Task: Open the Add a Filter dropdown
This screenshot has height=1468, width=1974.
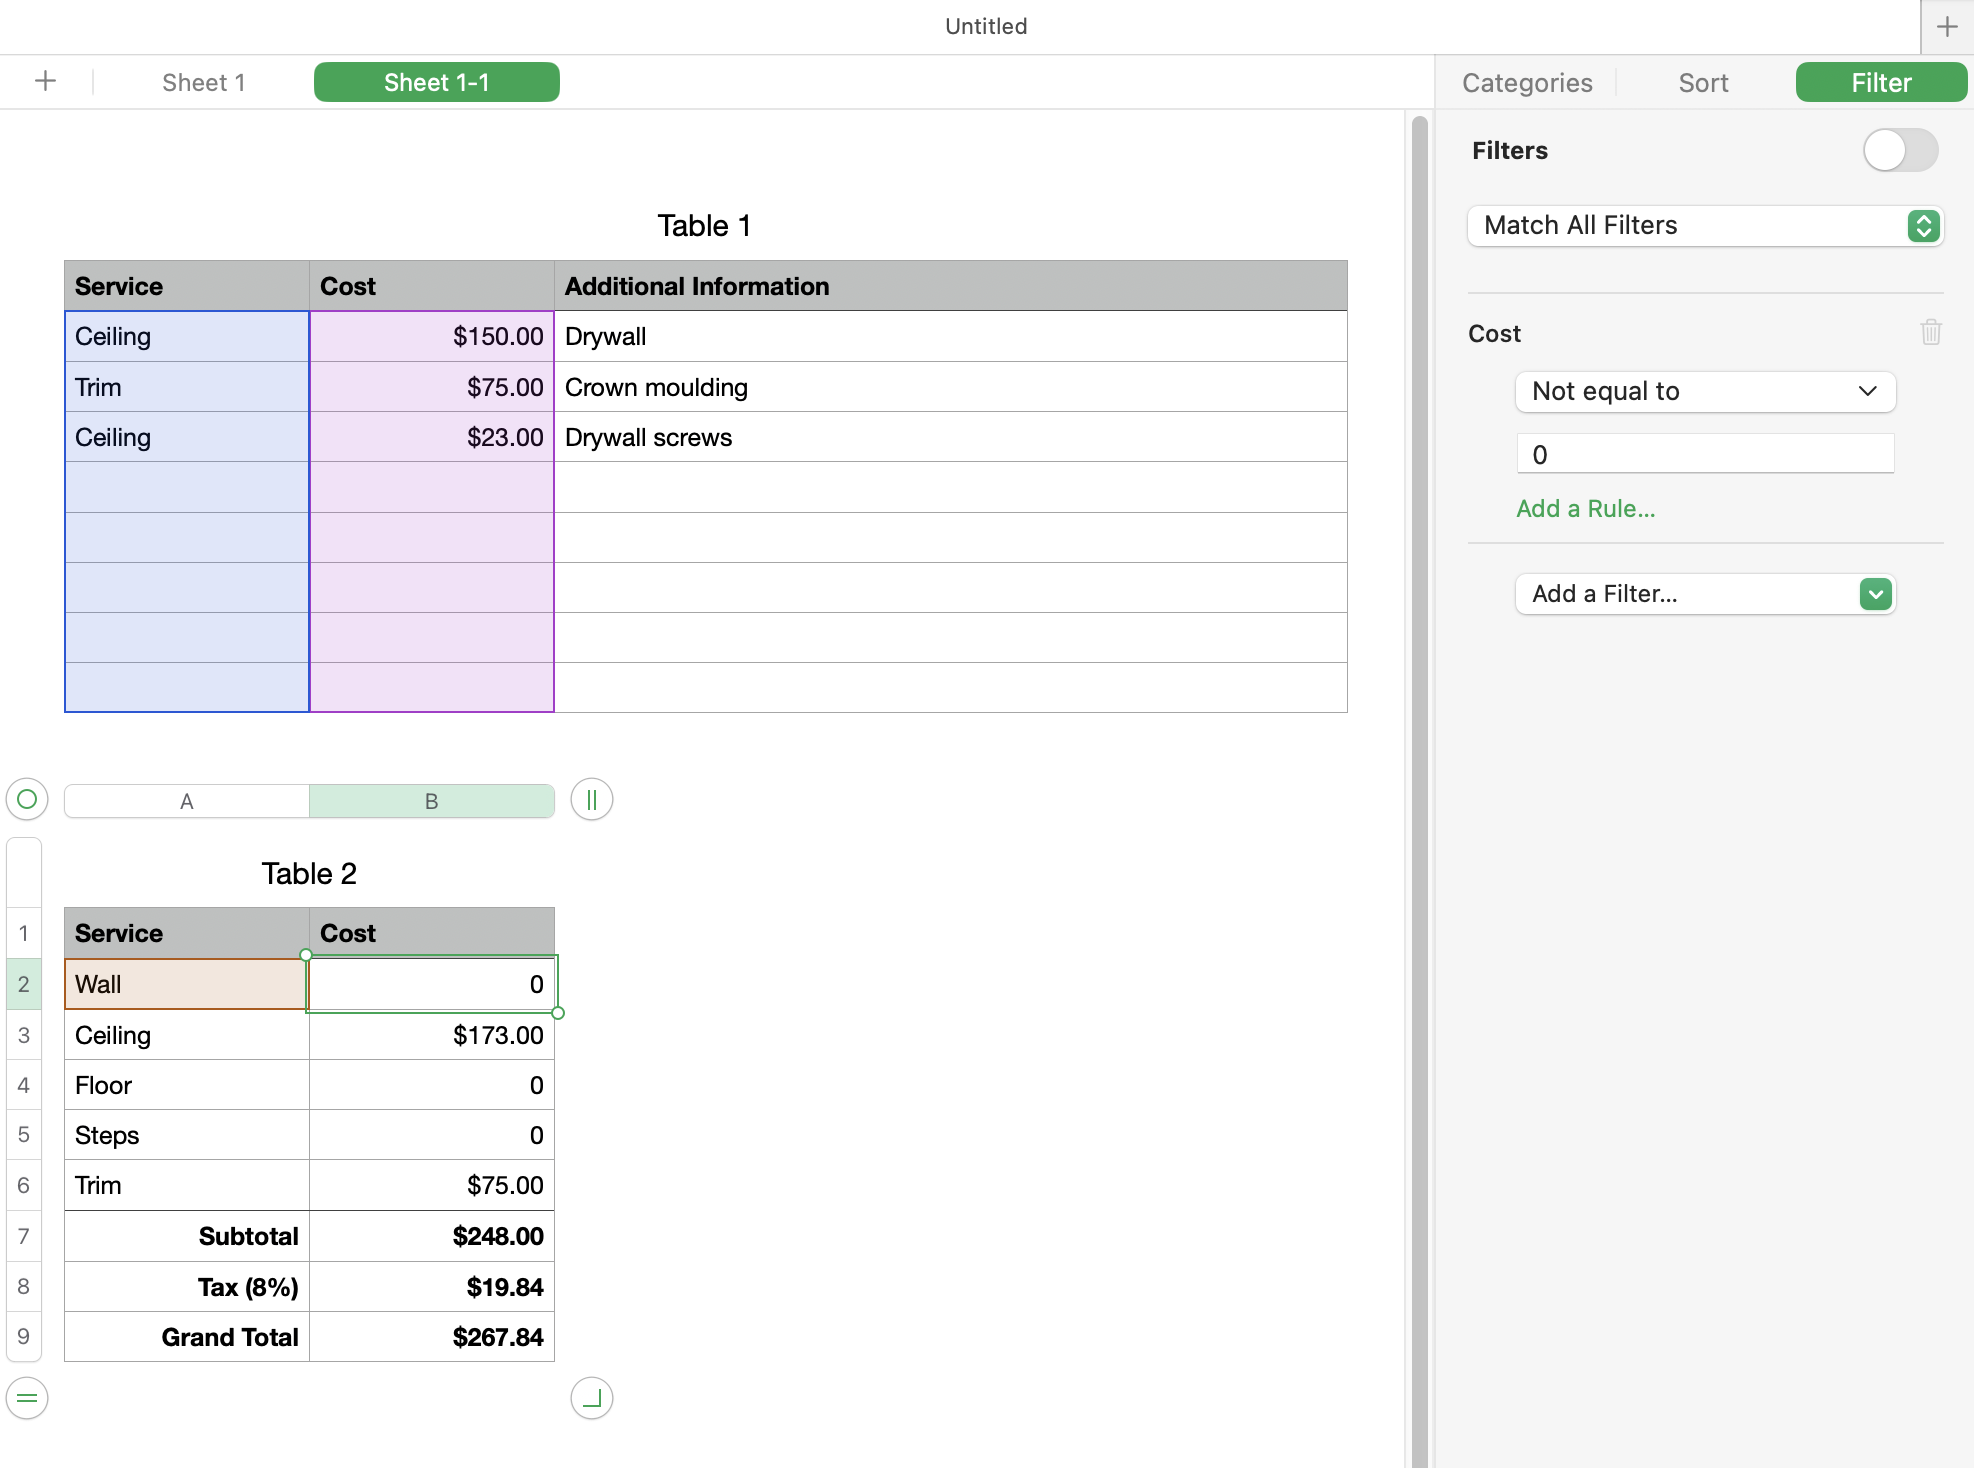Action: 1704,594
